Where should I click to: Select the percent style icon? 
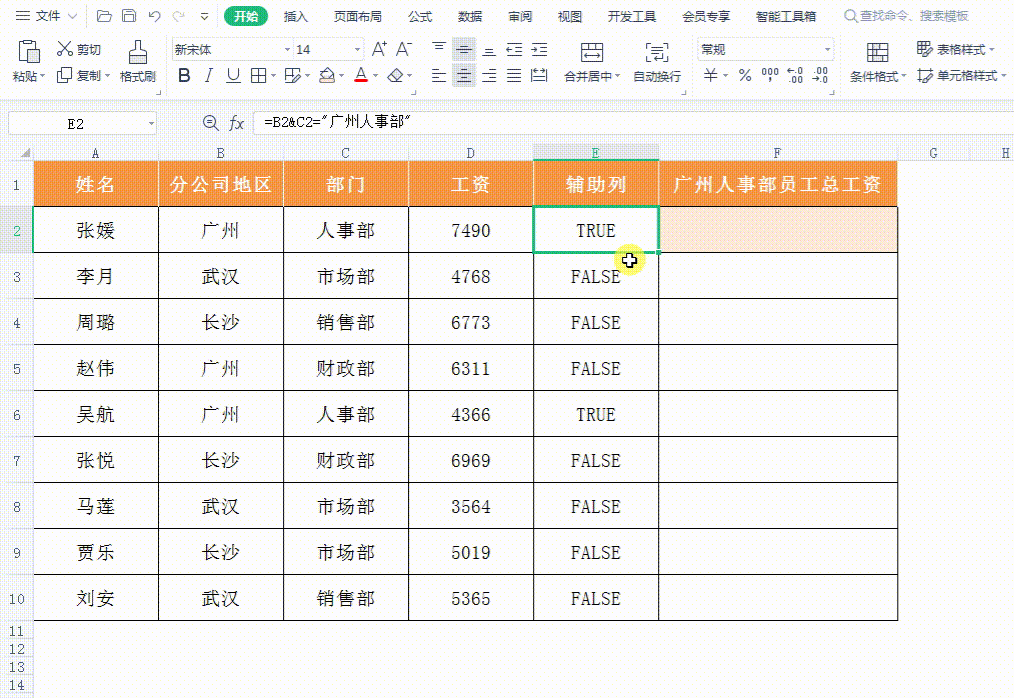coord(745,75)
